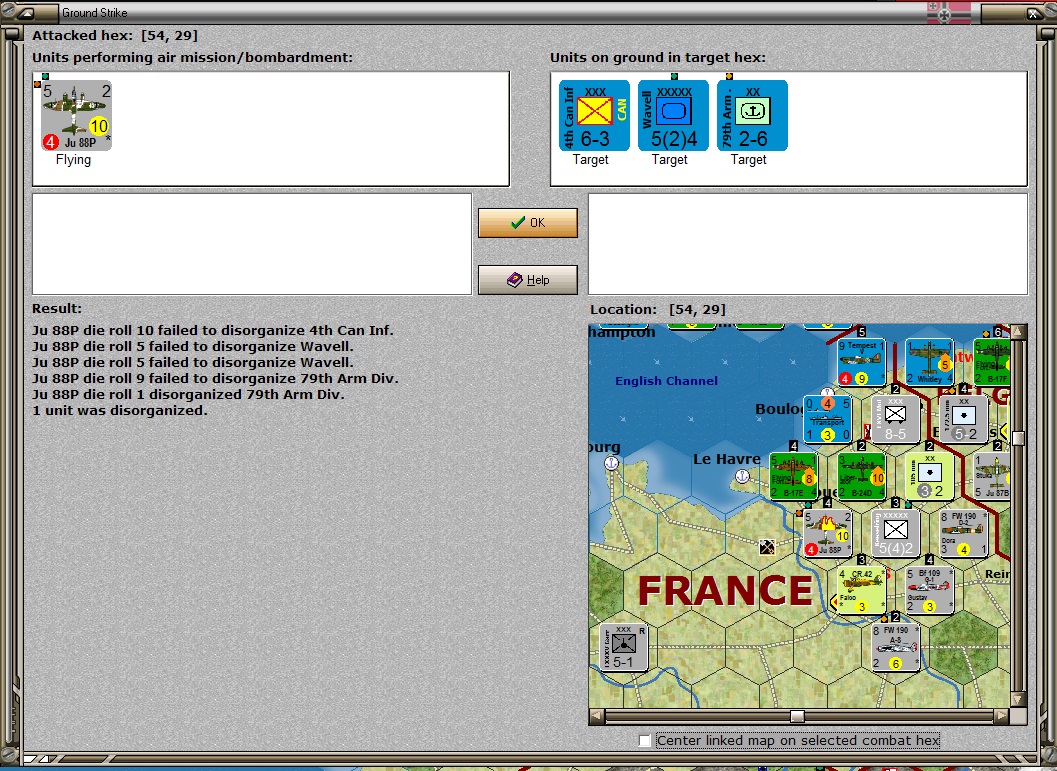Image resolution: width=1057 pixels, height=771 pixels.
Task: Select the 79th Arm 2-6 division target unit
Action: [752, 115]
